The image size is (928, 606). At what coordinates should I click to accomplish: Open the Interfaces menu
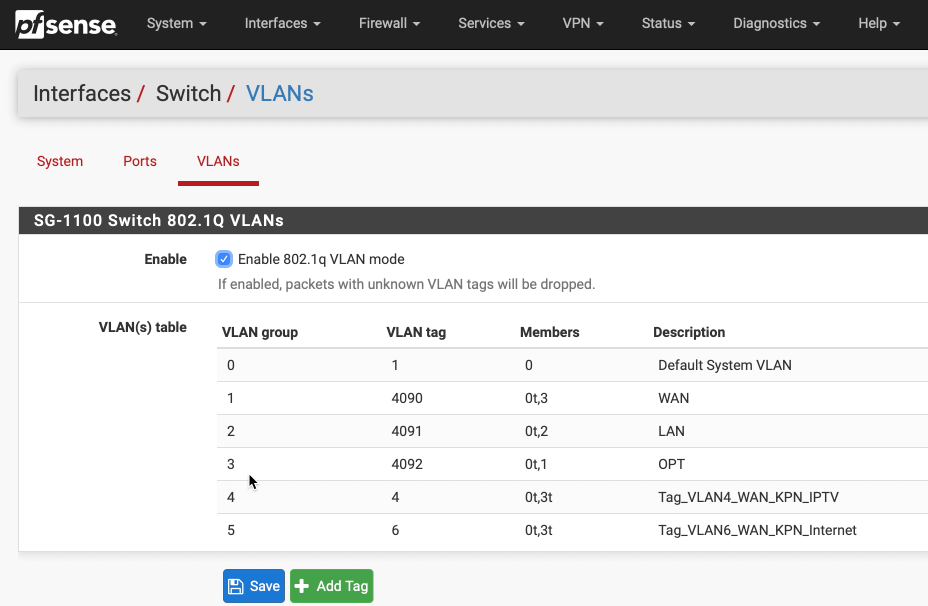pyautogui.click(x=282, y=23)
